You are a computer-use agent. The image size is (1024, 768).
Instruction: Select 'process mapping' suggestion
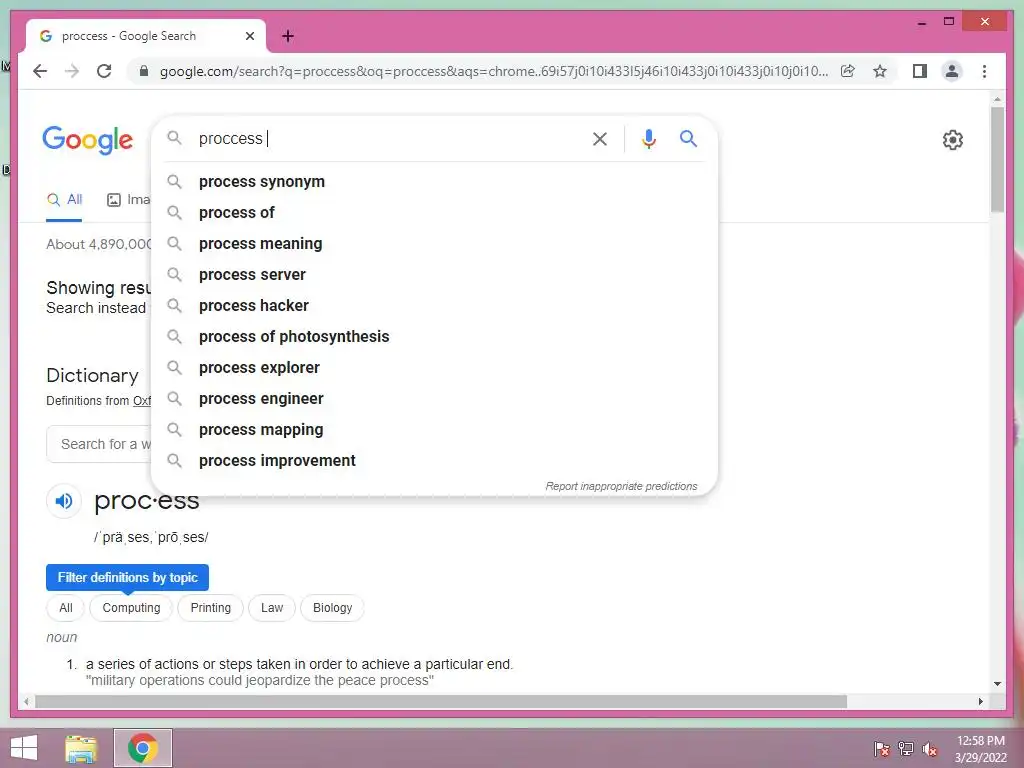tap(434, 430)
